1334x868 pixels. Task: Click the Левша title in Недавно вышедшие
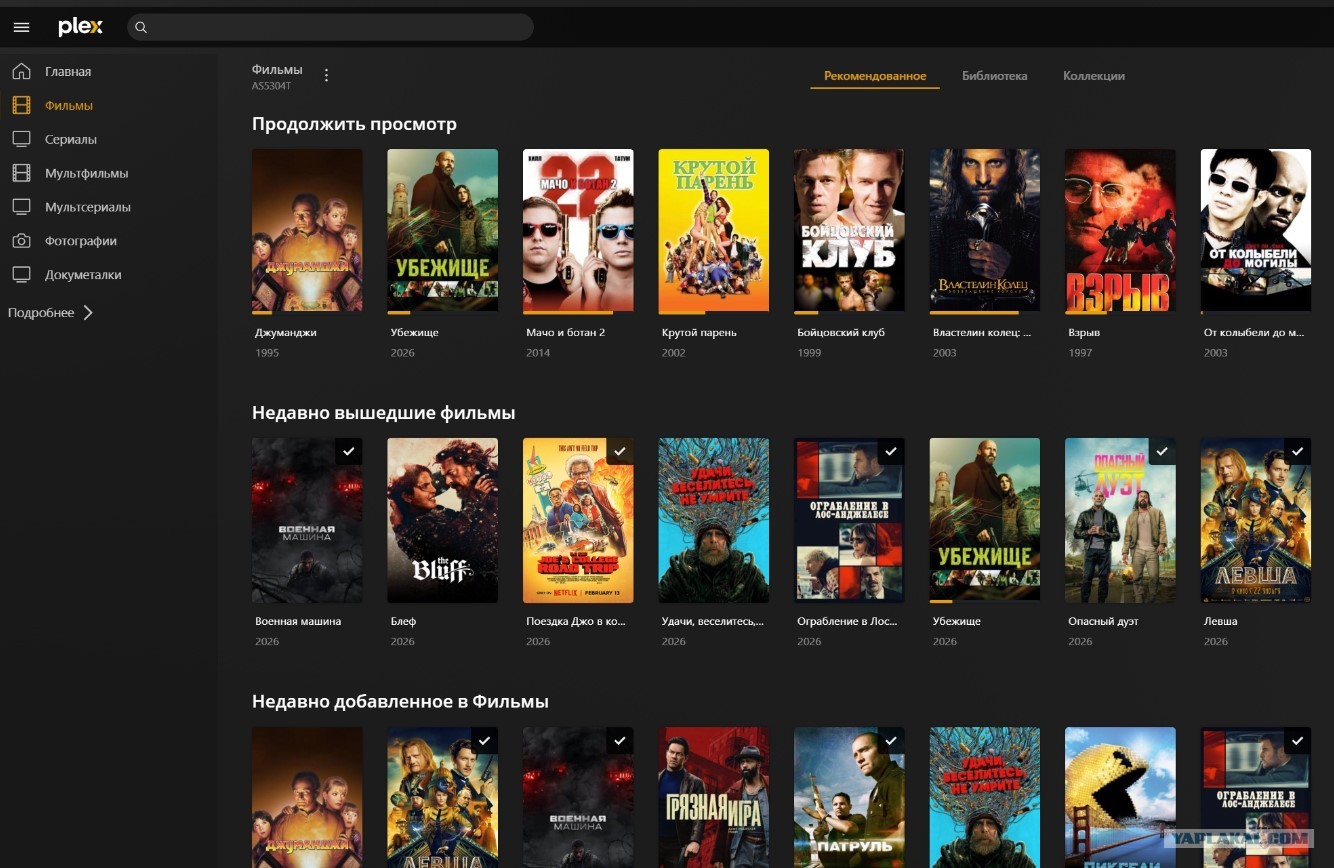pyautogui.click(x=1221, y=621)
